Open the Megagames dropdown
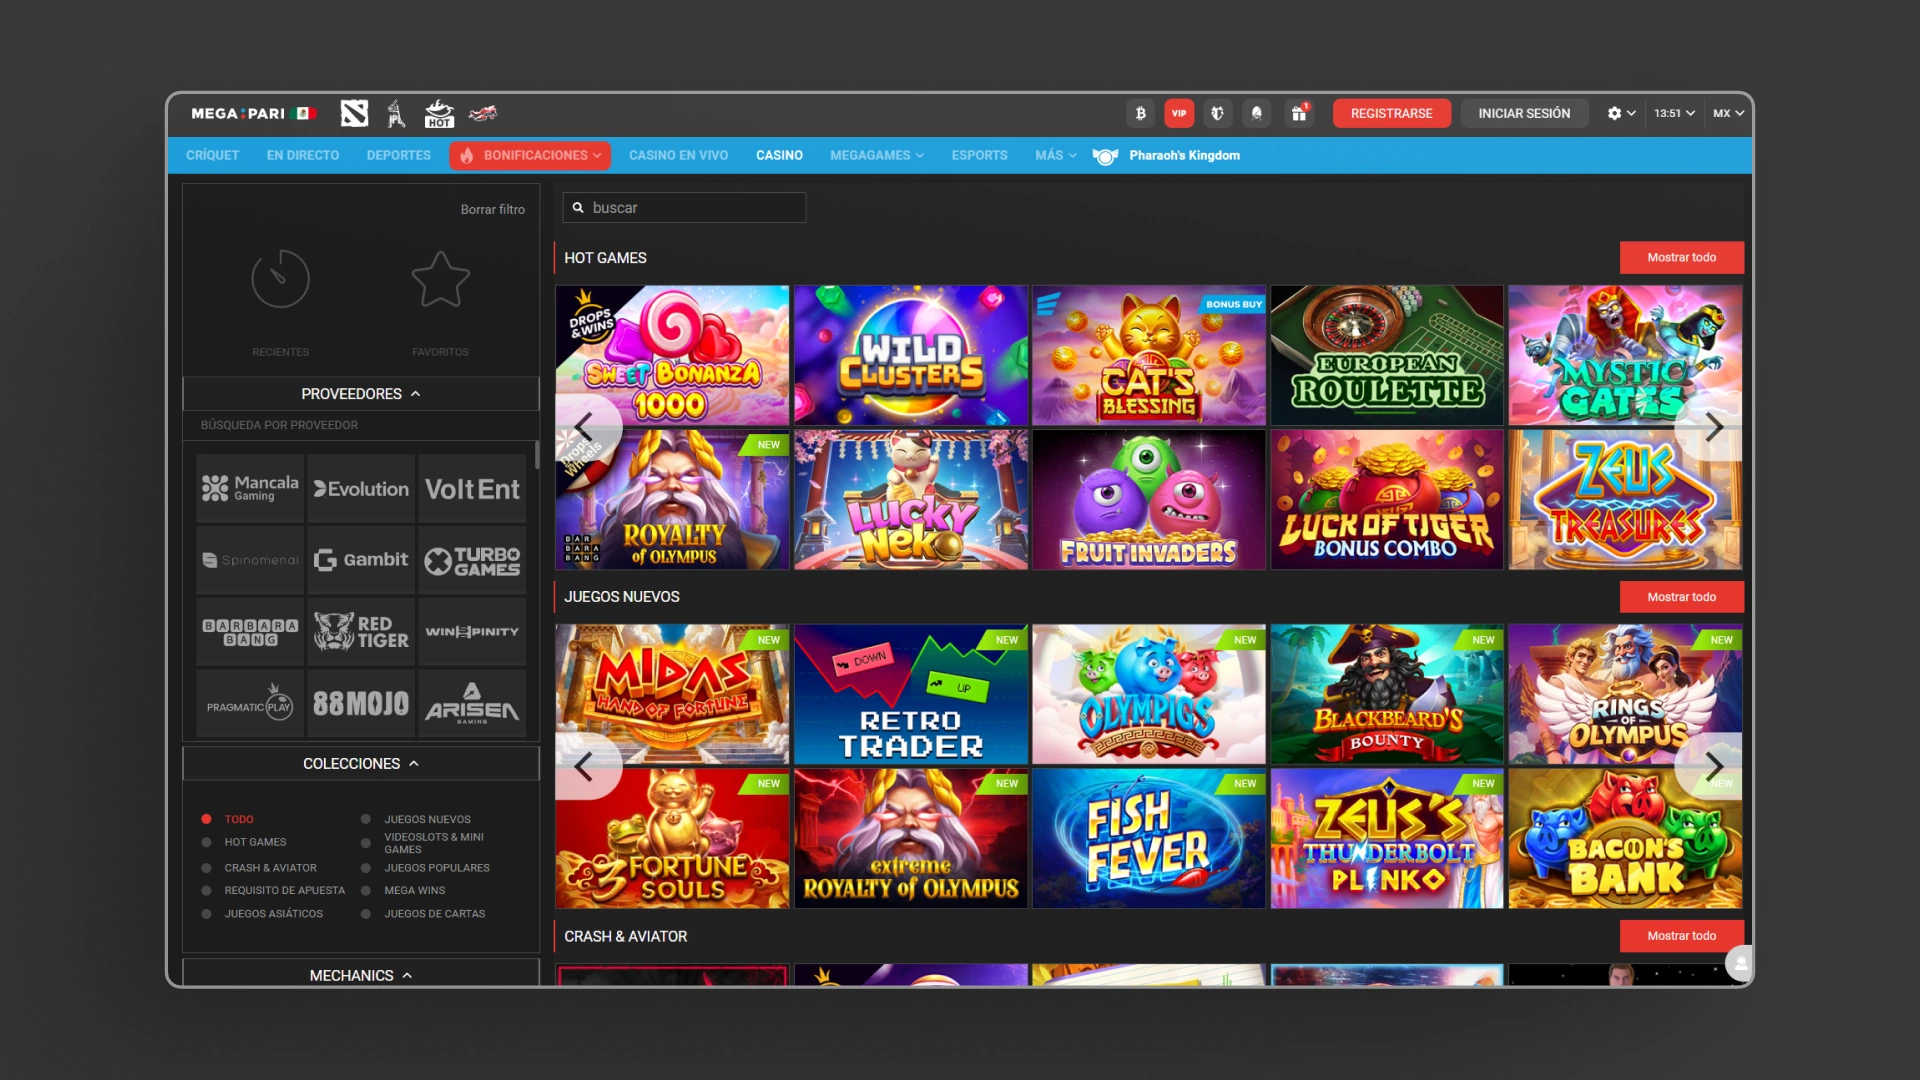This screenshot has height=1080, width=1920. (x=876, y=155)
